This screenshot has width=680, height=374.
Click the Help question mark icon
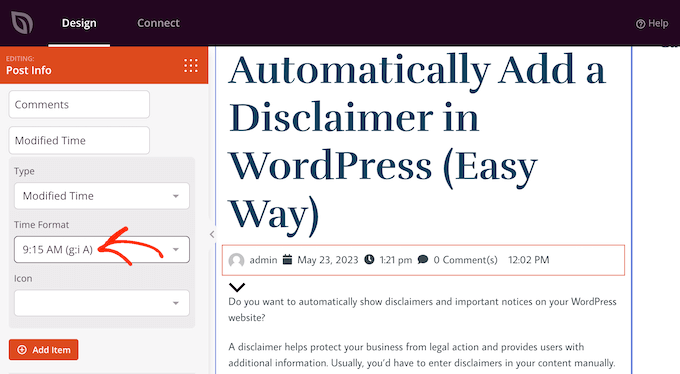pyautogui.click(x=641, y=24)
